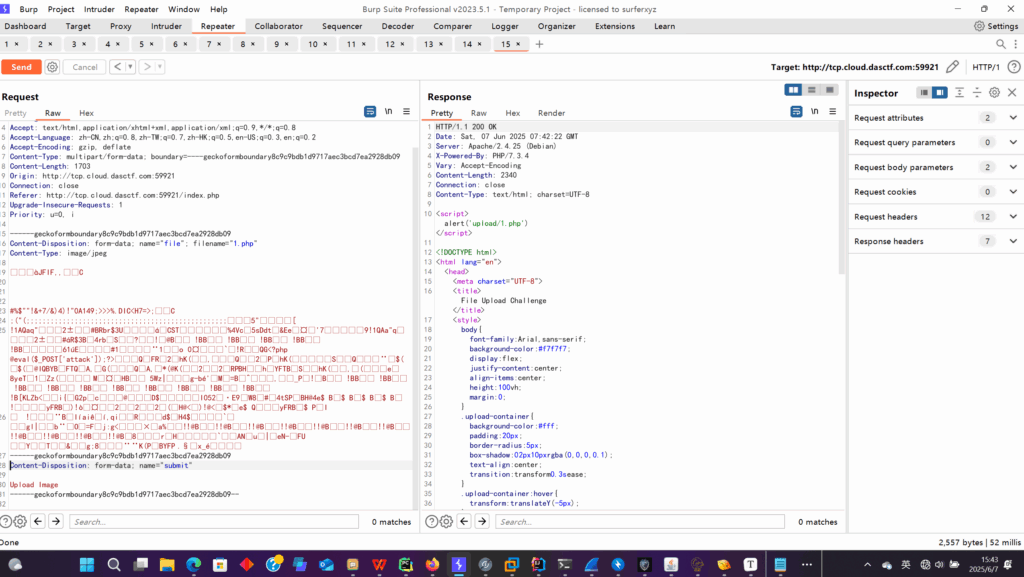Open Burp Settings
Viewport: 1024px width, 577px height.
(996, 26)
